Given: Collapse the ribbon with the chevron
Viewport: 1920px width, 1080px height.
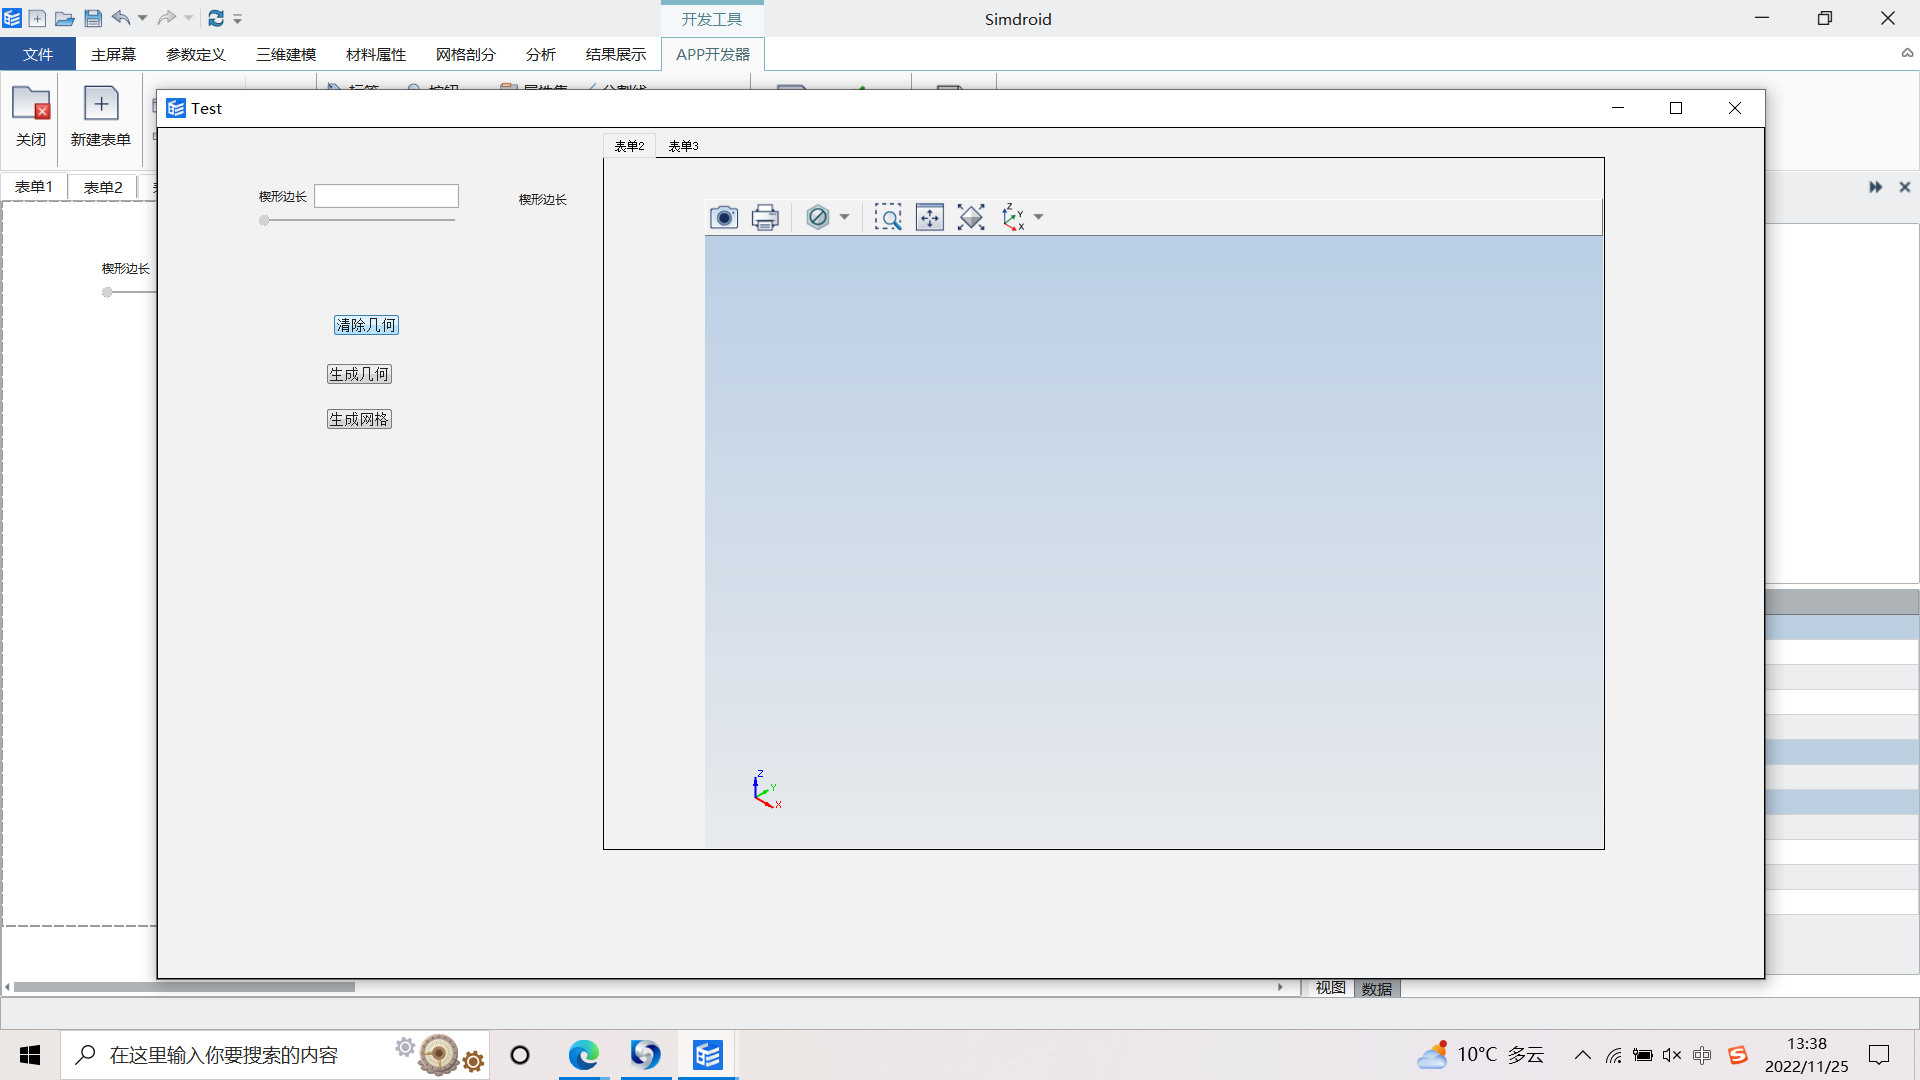Looking at the screenshot, I should (1907, 54).
